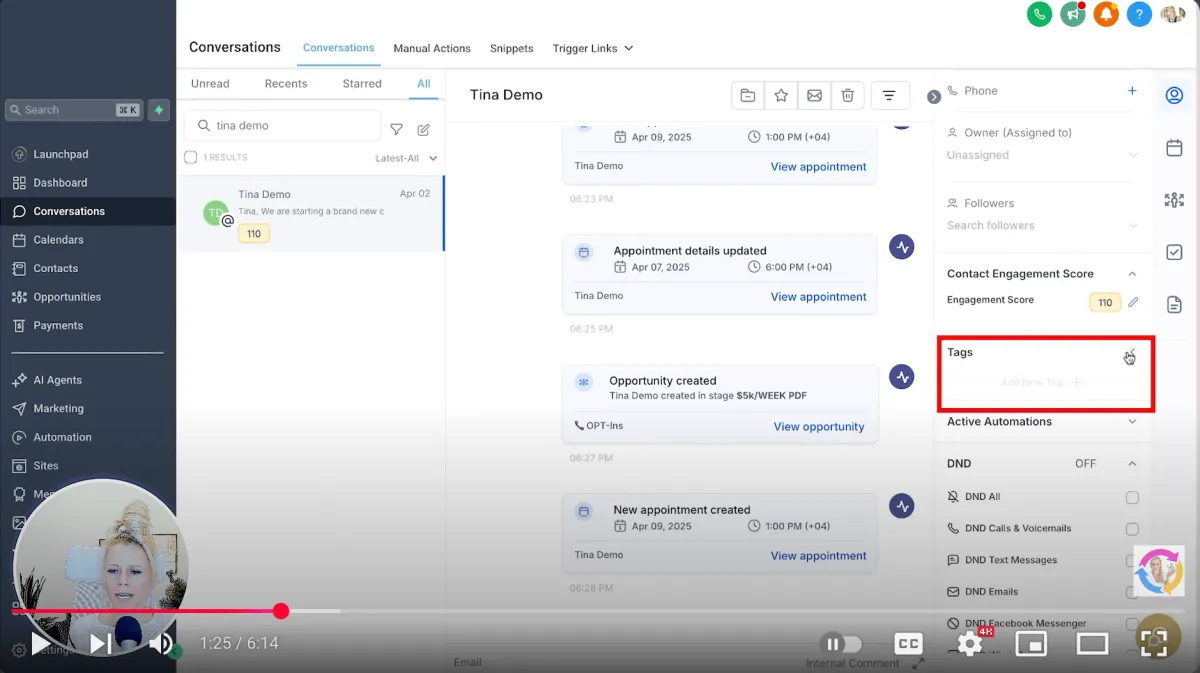The image size is (1200, 673).
Task: Open the orange notifications bell
Action: pos(1106,14)
